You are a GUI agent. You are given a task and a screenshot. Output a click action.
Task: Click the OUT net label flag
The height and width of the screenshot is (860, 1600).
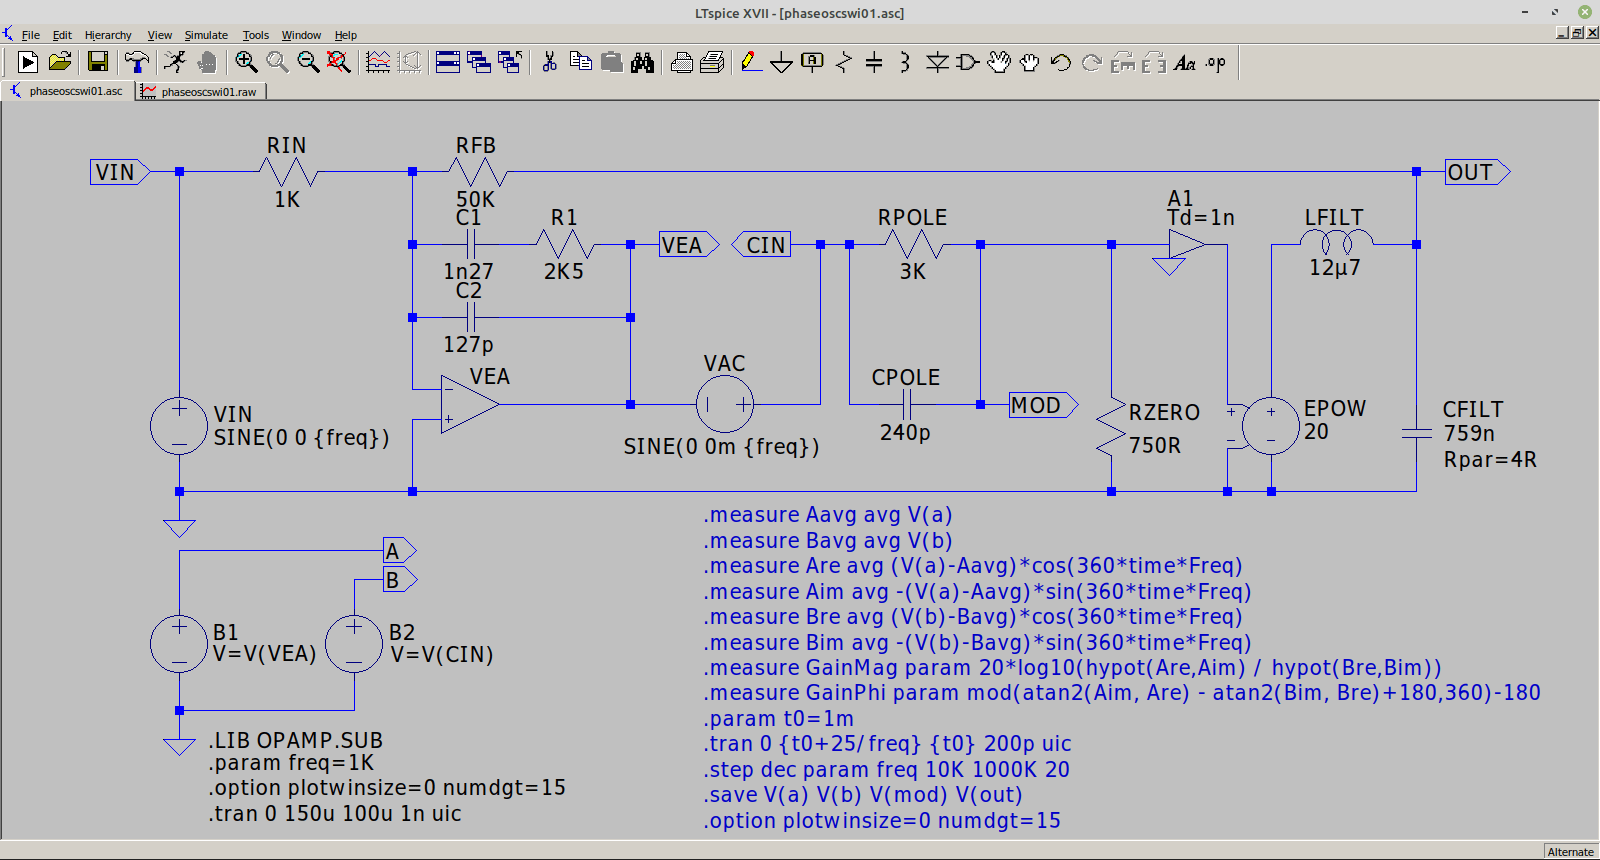click(1478, 172)
